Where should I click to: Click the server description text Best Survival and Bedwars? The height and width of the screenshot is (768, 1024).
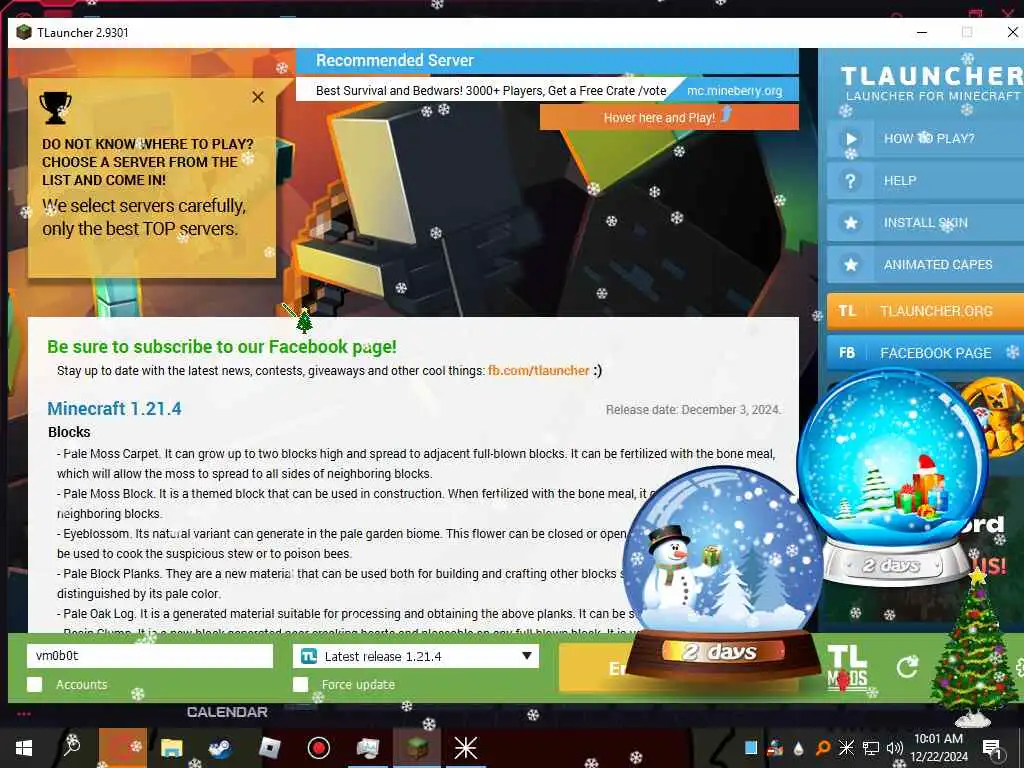(490, 91)
